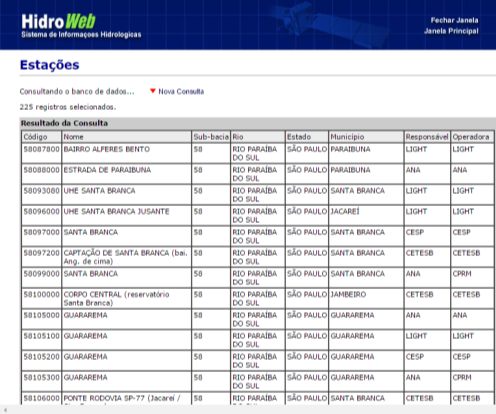Select BAIRRO ALFERES BENTO station name
Screen dimensions: 496x414
coord(107,149)
